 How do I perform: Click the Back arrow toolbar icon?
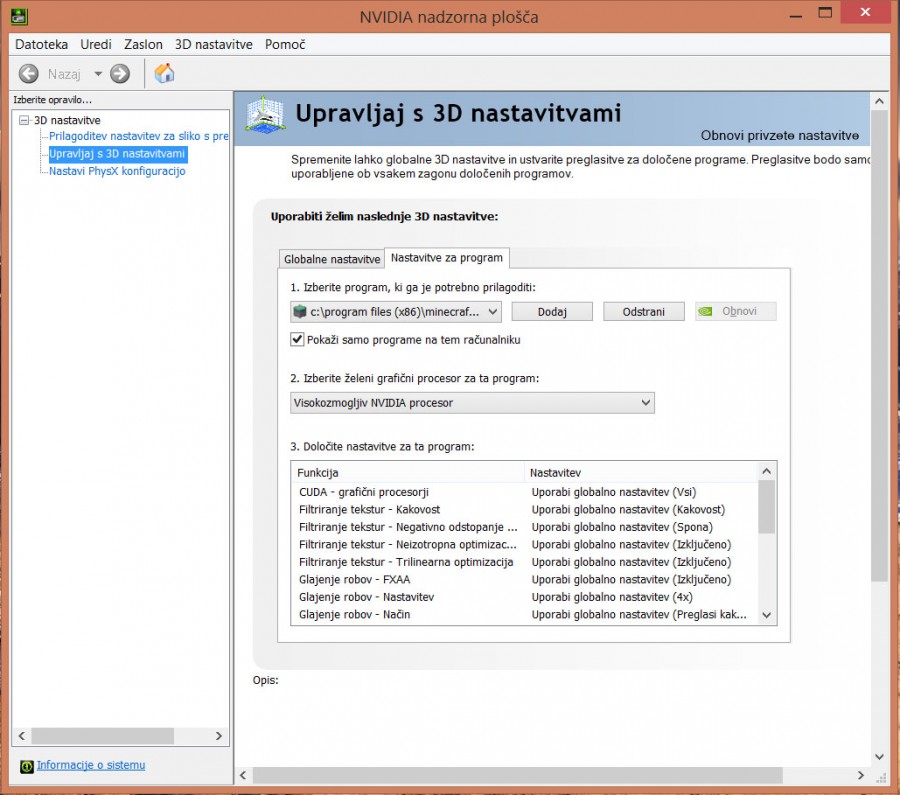point(29,73)
